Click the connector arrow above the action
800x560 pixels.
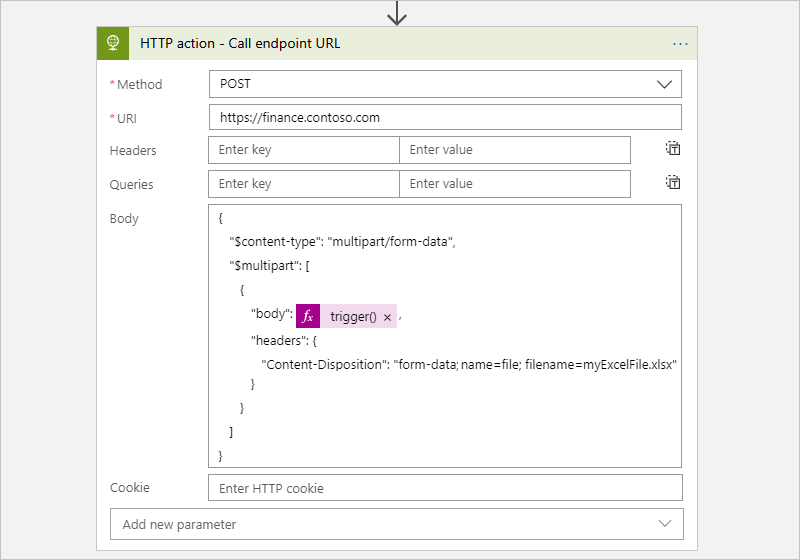point(397,12)
